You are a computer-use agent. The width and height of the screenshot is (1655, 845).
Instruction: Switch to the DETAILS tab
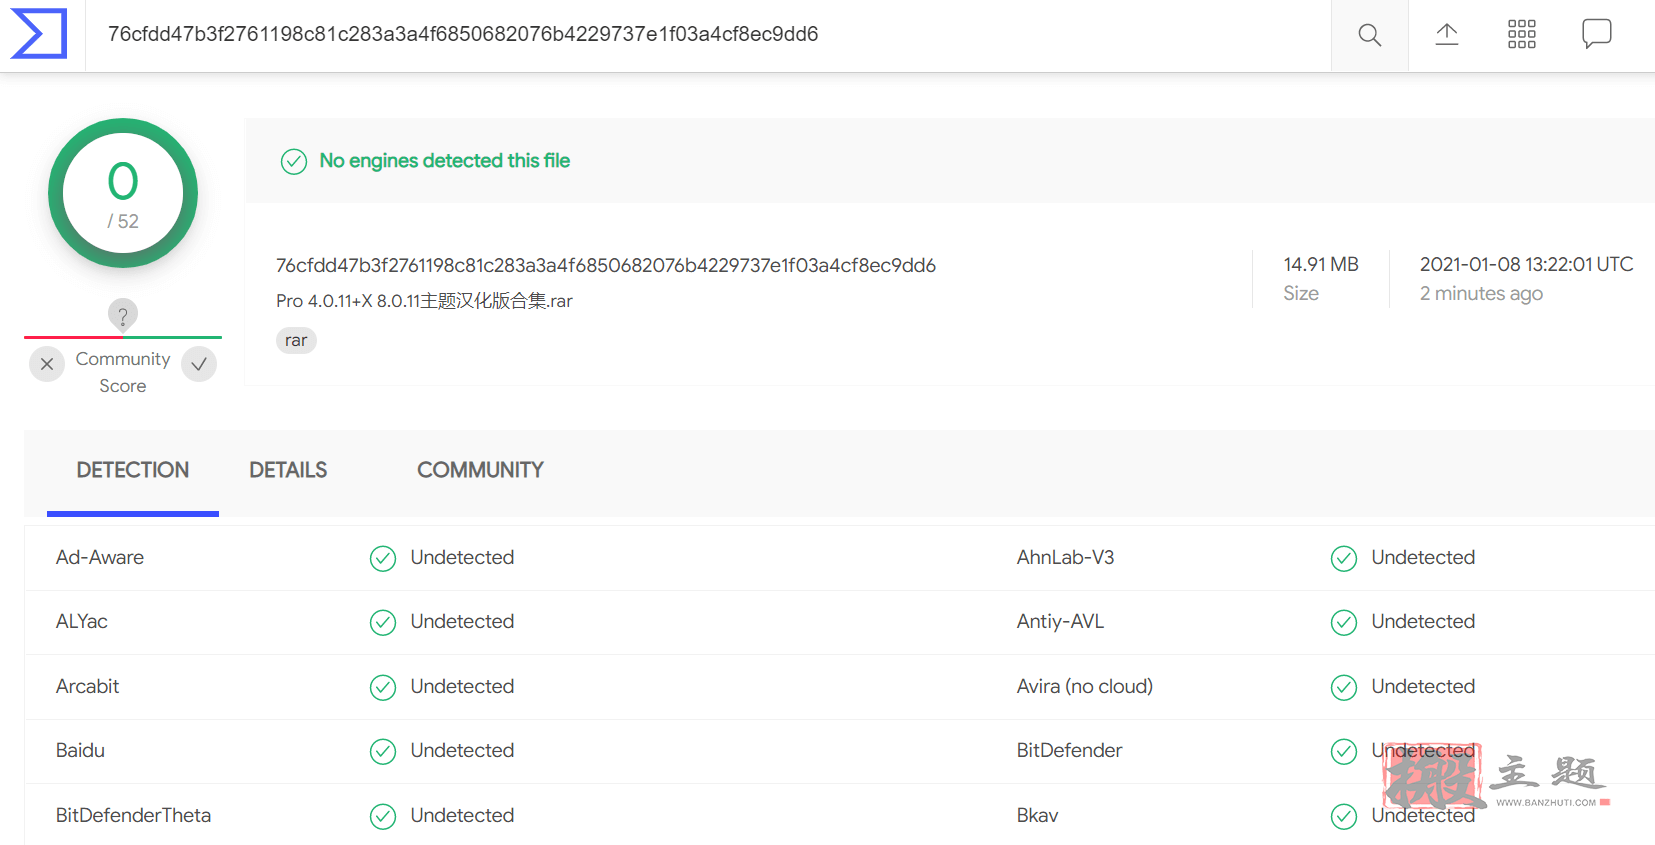pyautogui.click(x=288, y=470)
